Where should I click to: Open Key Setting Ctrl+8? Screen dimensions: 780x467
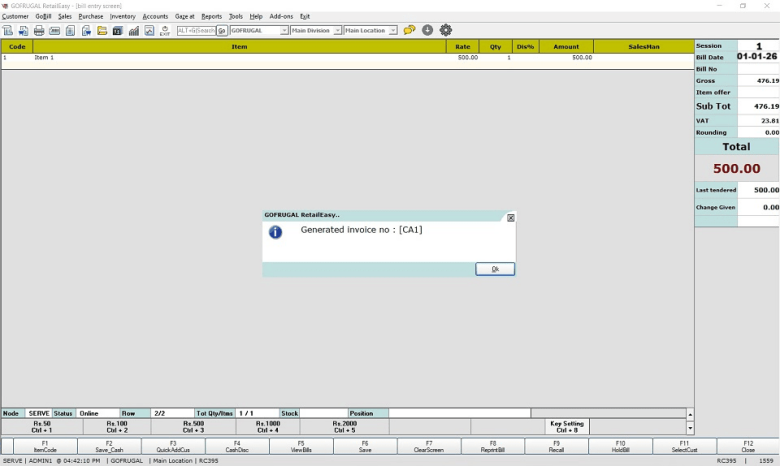[x=567, y=427]
